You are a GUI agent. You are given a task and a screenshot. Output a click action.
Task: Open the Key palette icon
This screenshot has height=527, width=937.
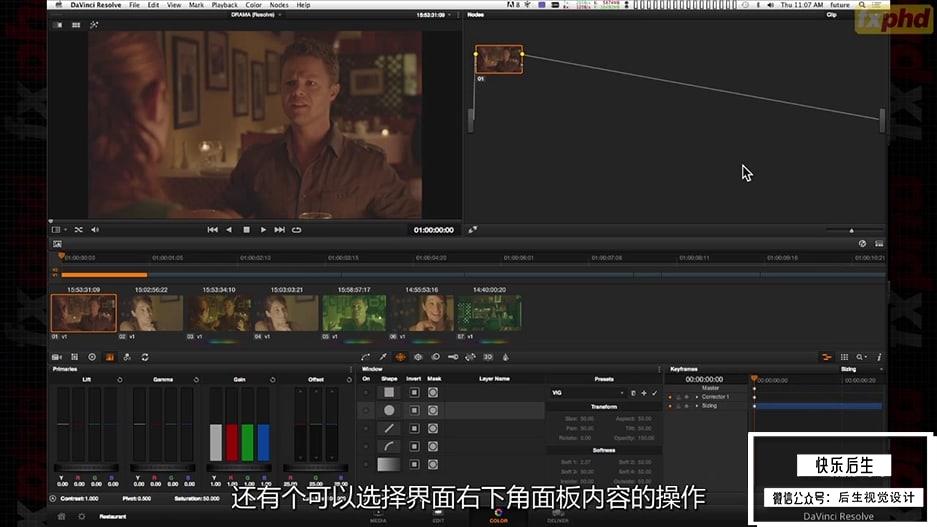tap(453, 357)
